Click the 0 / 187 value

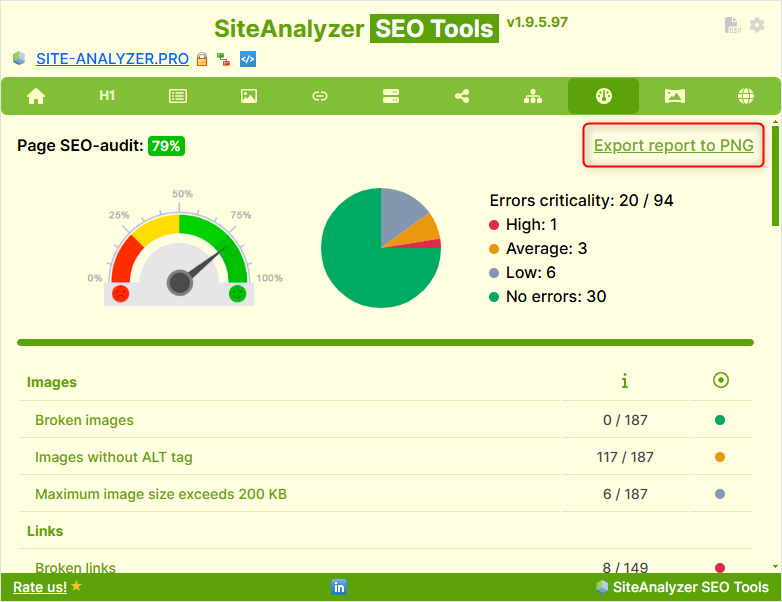point(625,420)
